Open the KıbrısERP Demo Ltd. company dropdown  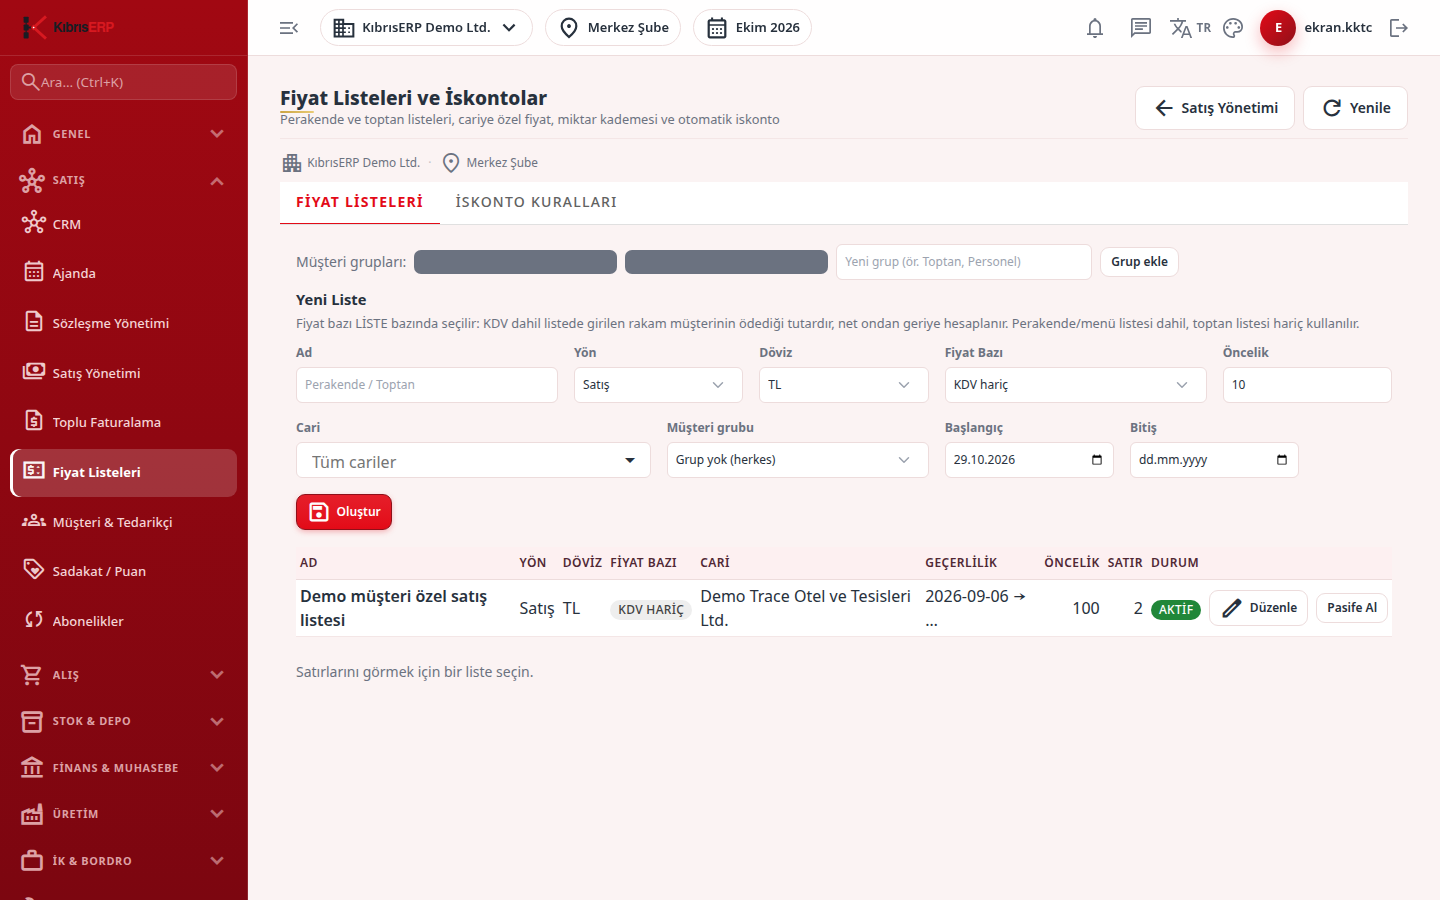click(x=426, y=28)
